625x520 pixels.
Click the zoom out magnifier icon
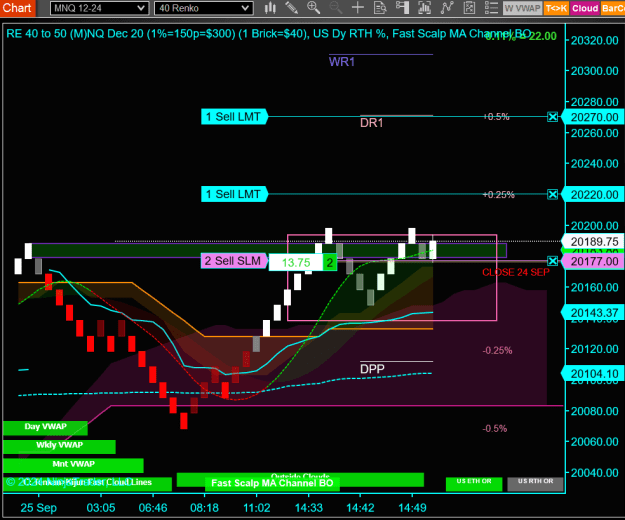(x=336, y=8)
